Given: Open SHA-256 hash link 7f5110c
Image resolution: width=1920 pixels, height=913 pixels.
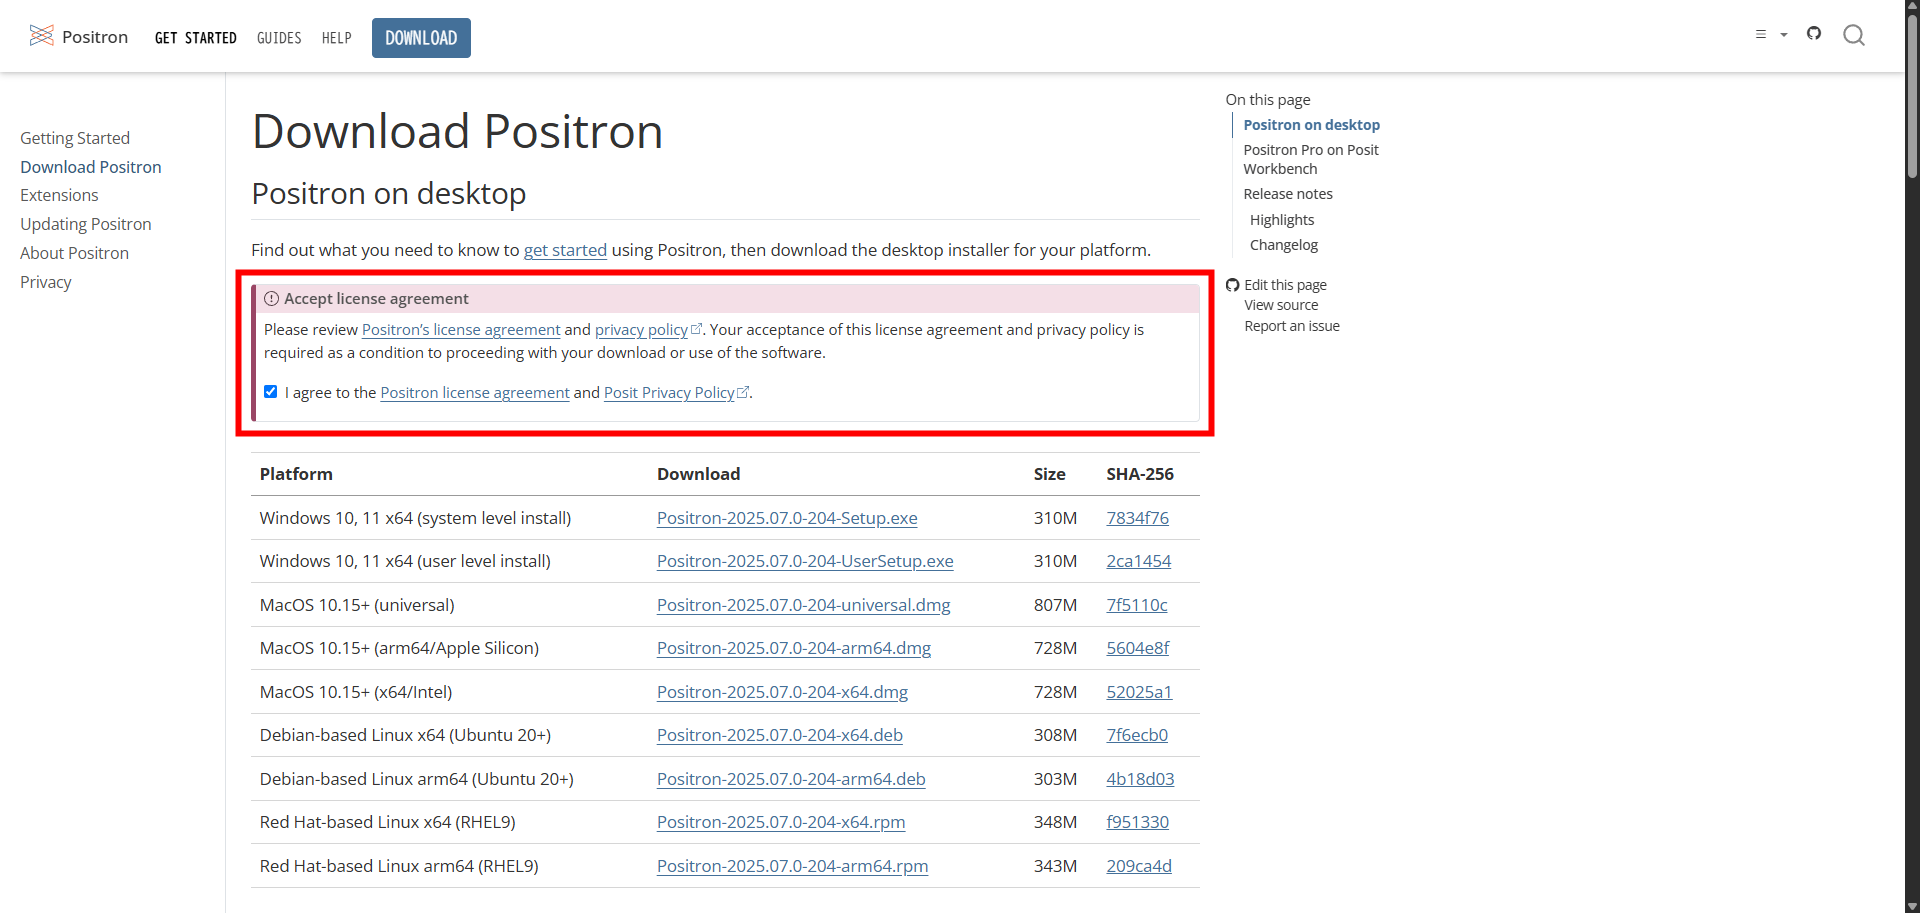Looking at the screenshot, I should (1136, 605).
